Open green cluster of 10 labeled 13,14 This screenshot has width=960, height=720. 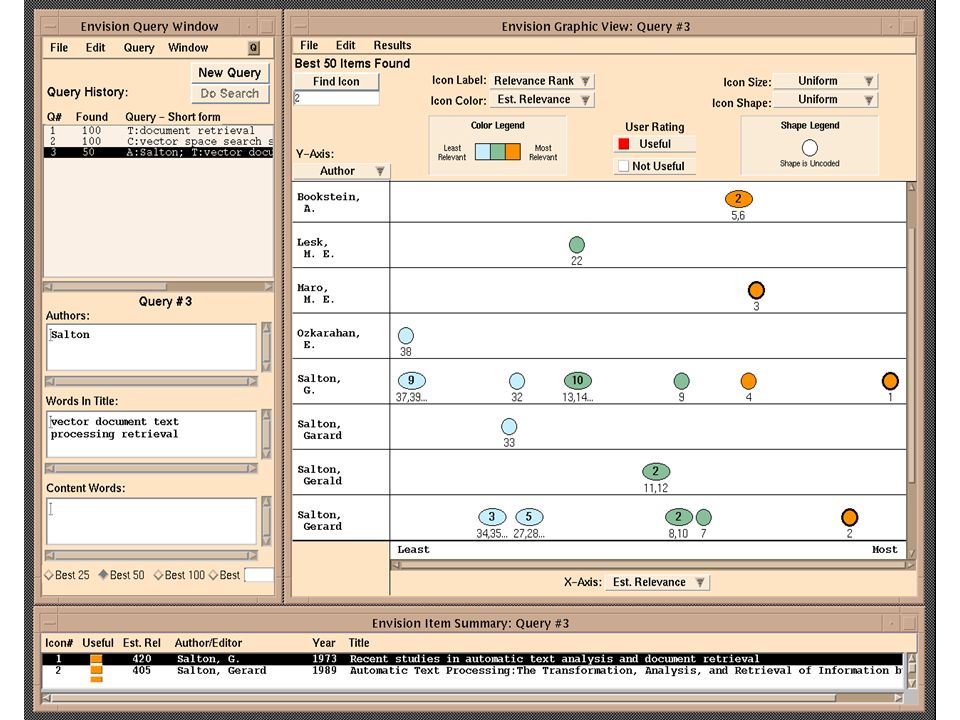[577, 380]
